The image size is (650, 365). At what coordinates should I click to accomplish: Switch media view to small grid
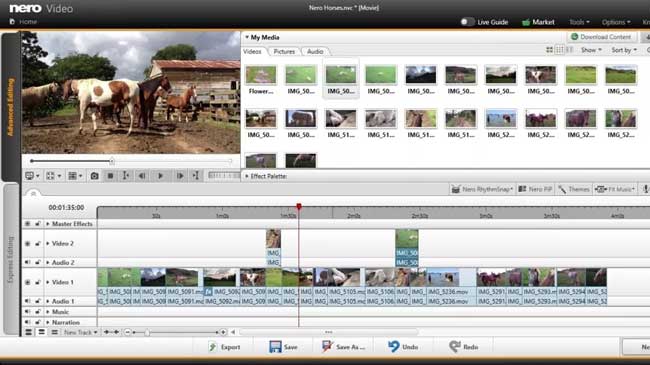point(560,50)
